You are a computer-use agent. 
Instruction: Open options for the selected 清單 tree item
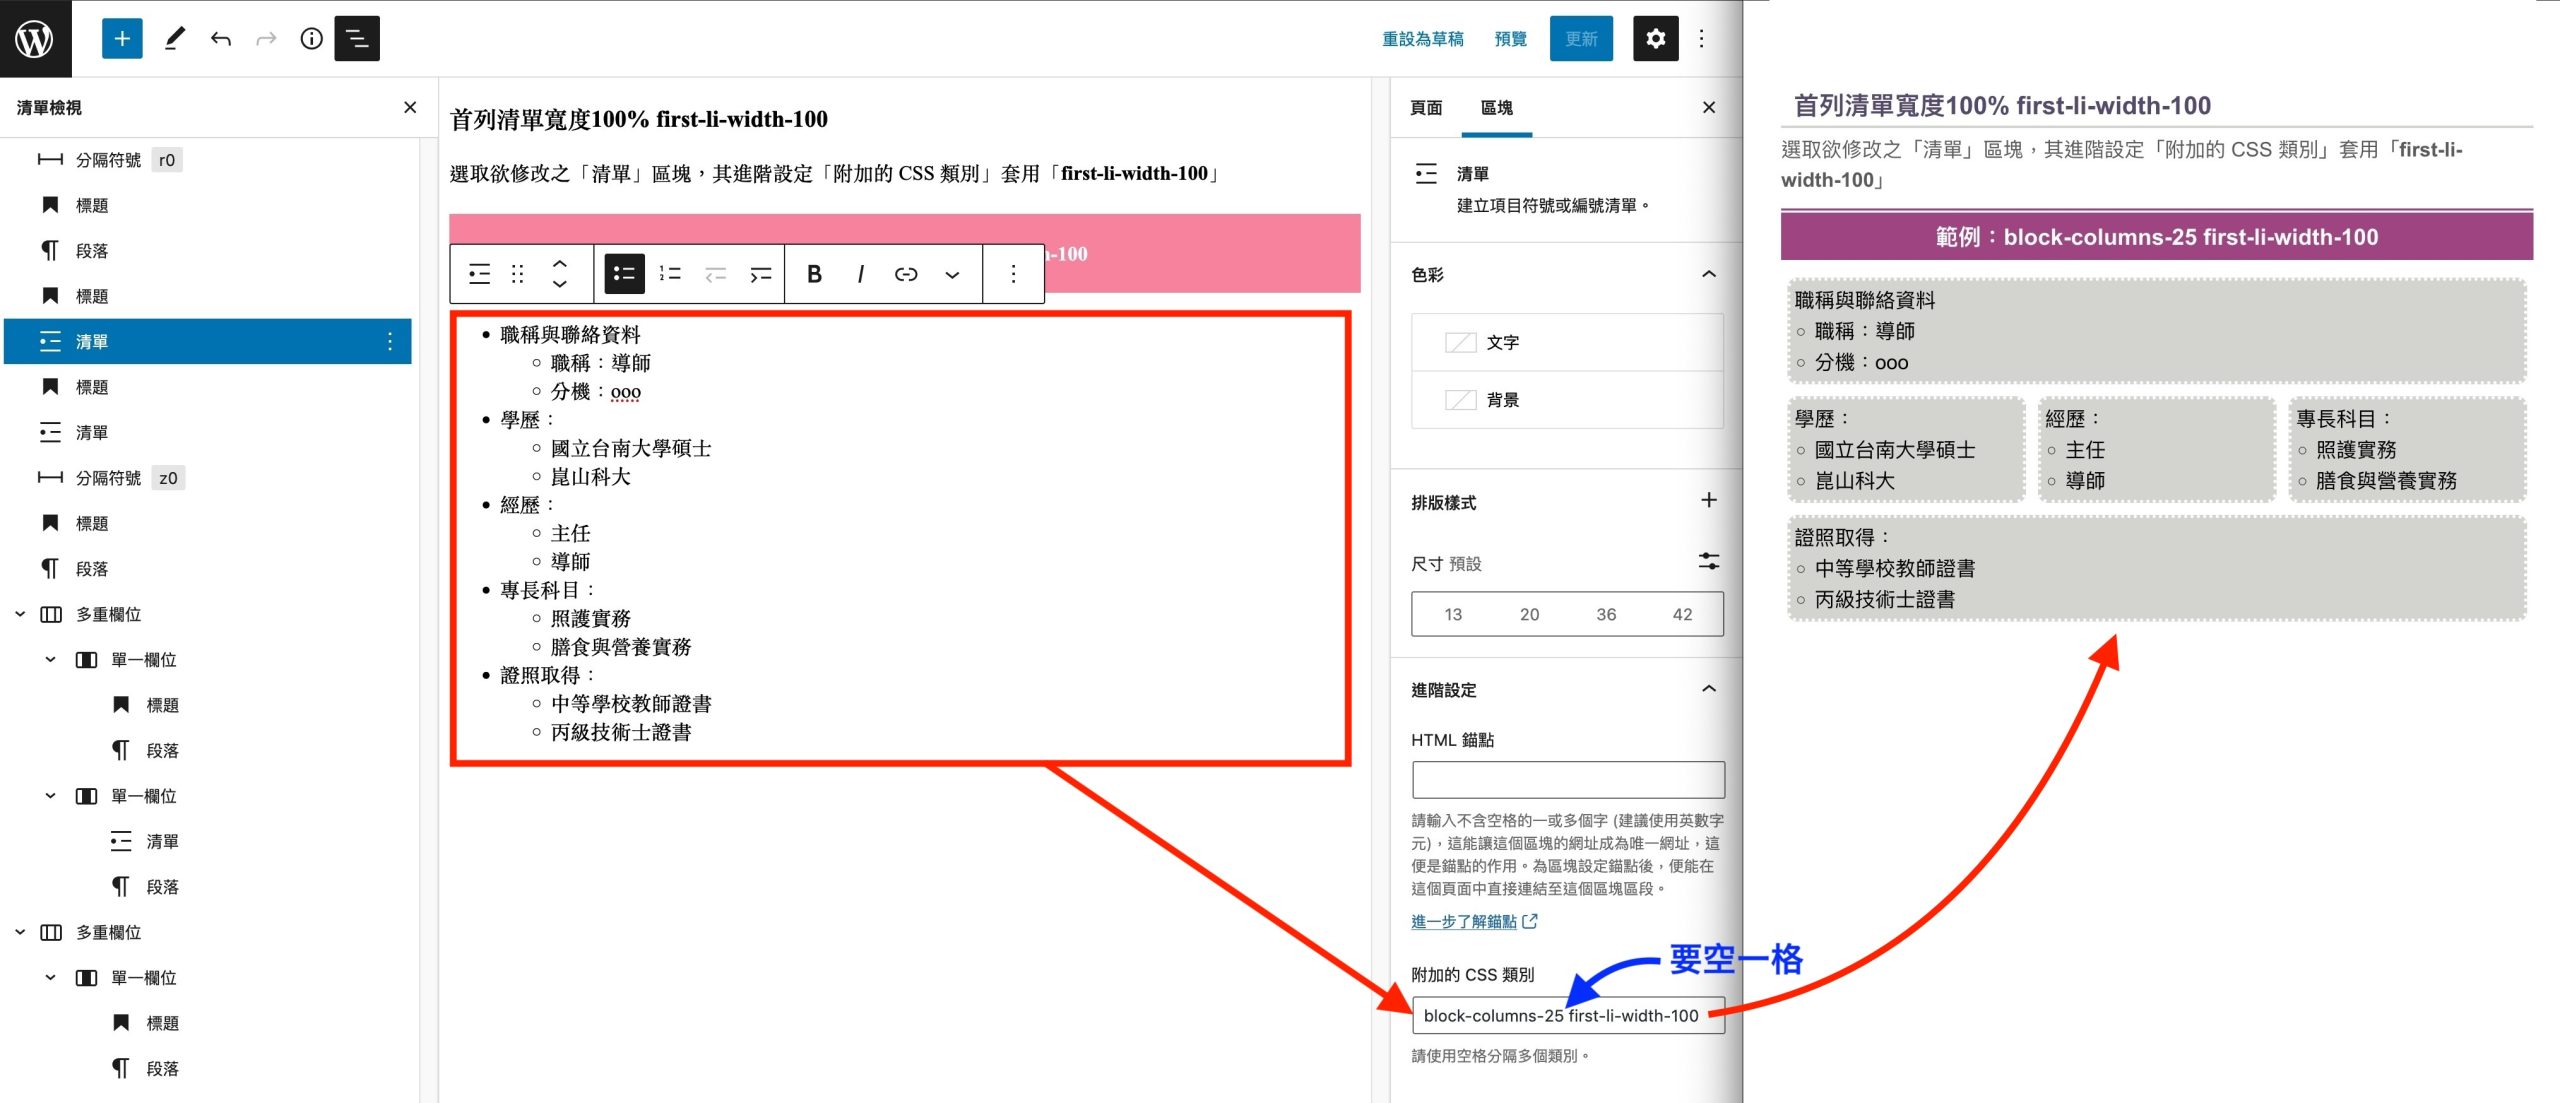[390, 341]
